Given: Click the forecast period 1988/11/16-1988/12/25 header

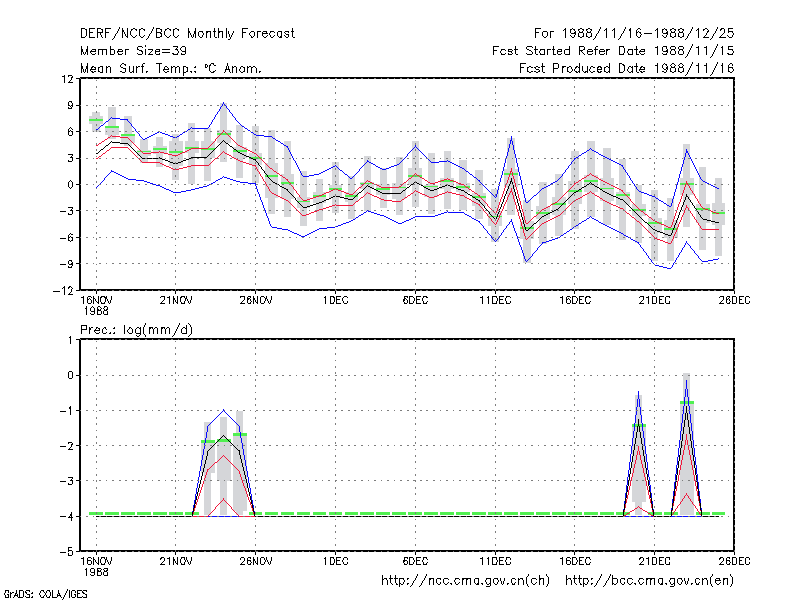Looking at the screenshot, I should (634, 34).
